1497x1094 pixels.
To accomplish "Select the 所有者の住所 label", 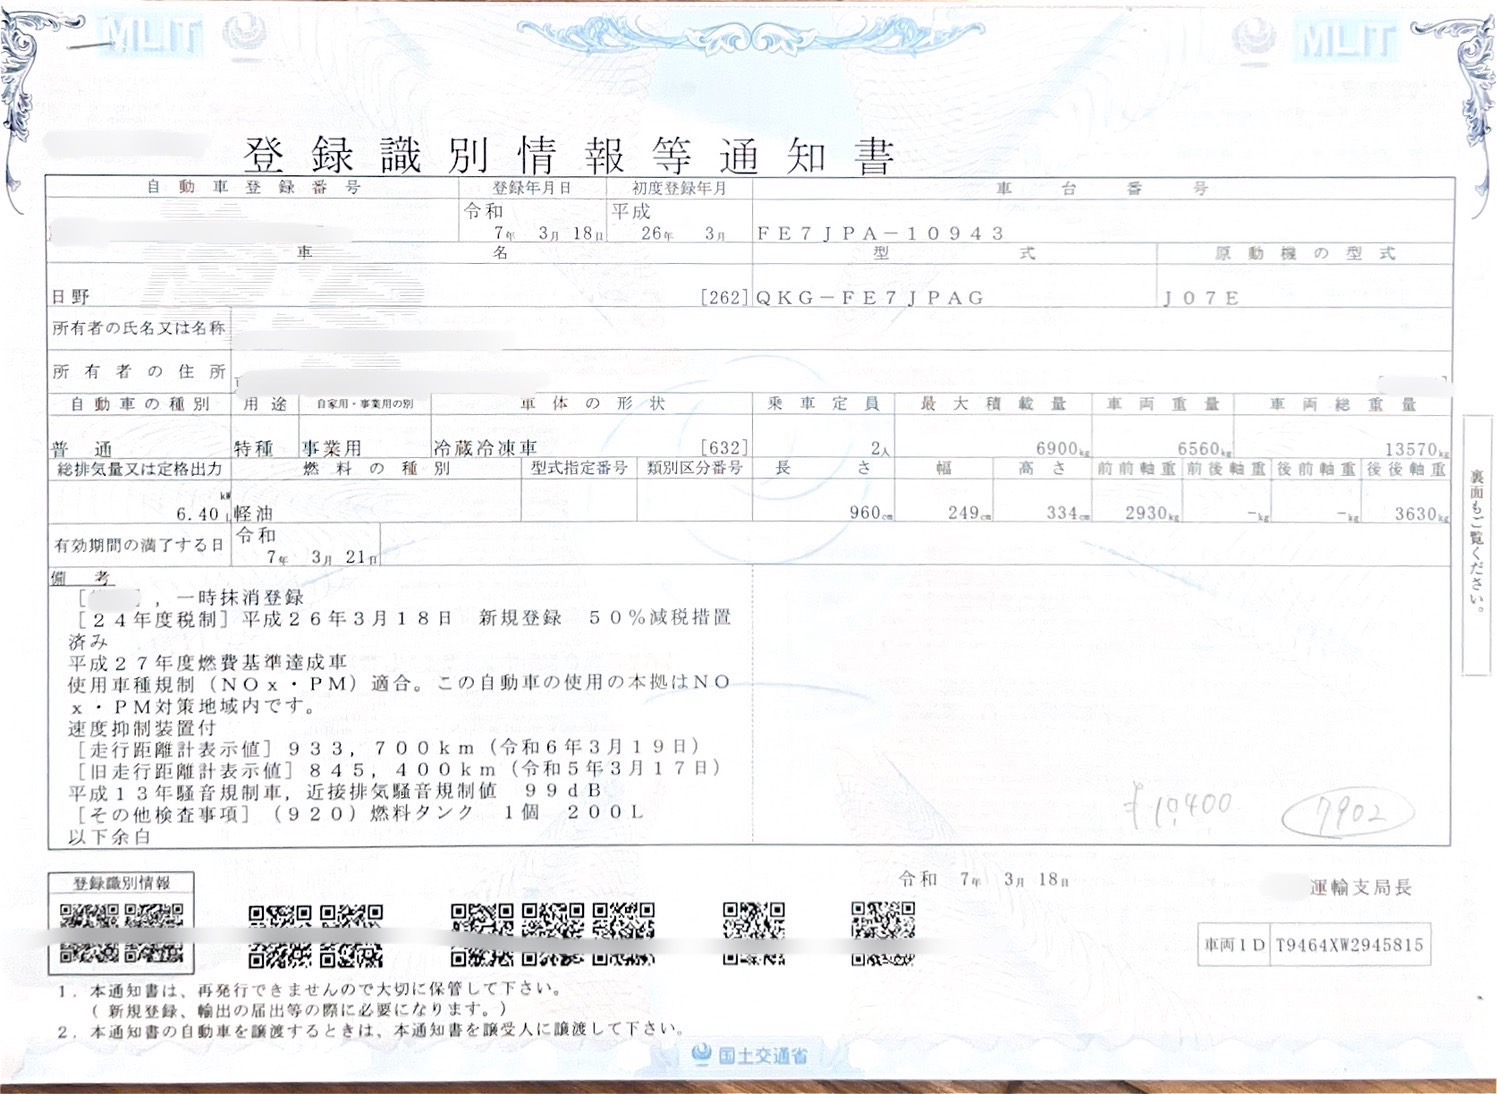I will tap(139, 372).
